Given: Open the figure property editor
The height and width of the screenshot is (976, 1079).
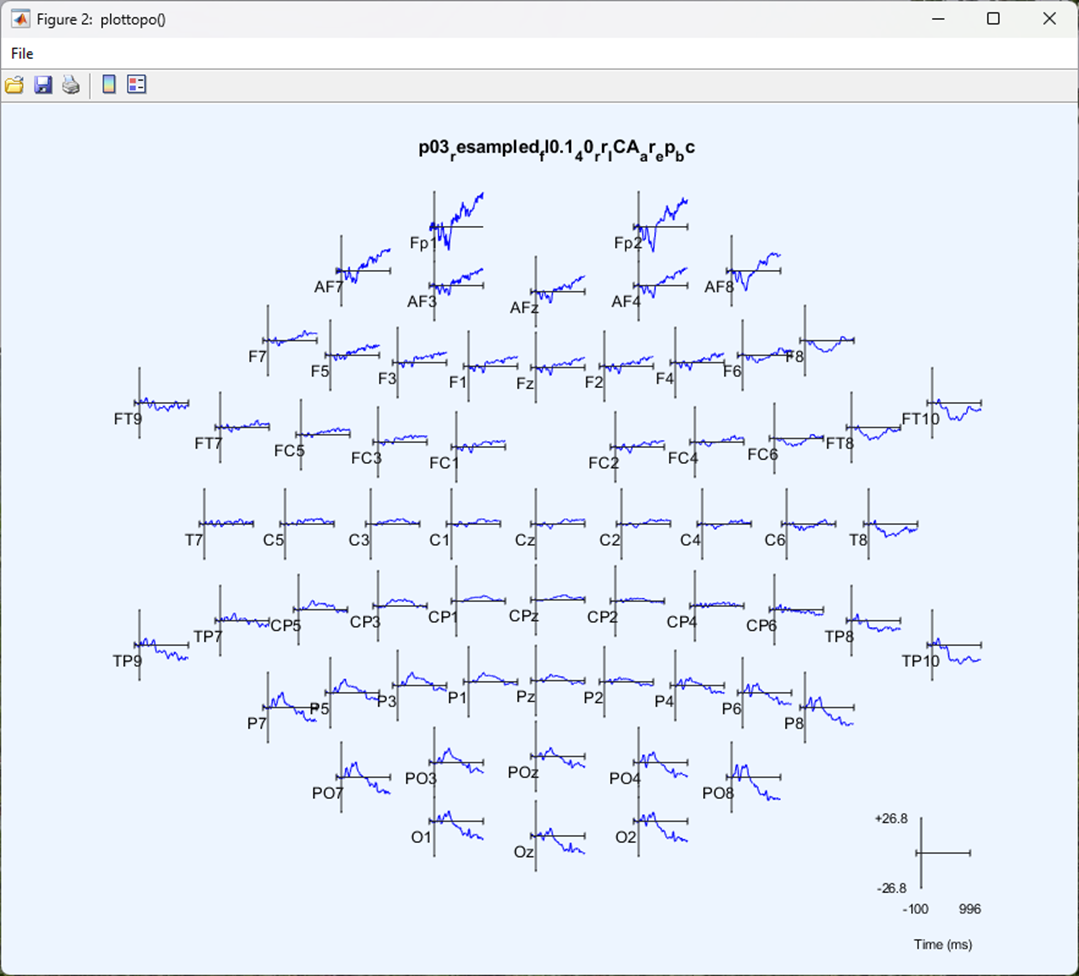Looking at the screenshot, I should pos(136,84).
